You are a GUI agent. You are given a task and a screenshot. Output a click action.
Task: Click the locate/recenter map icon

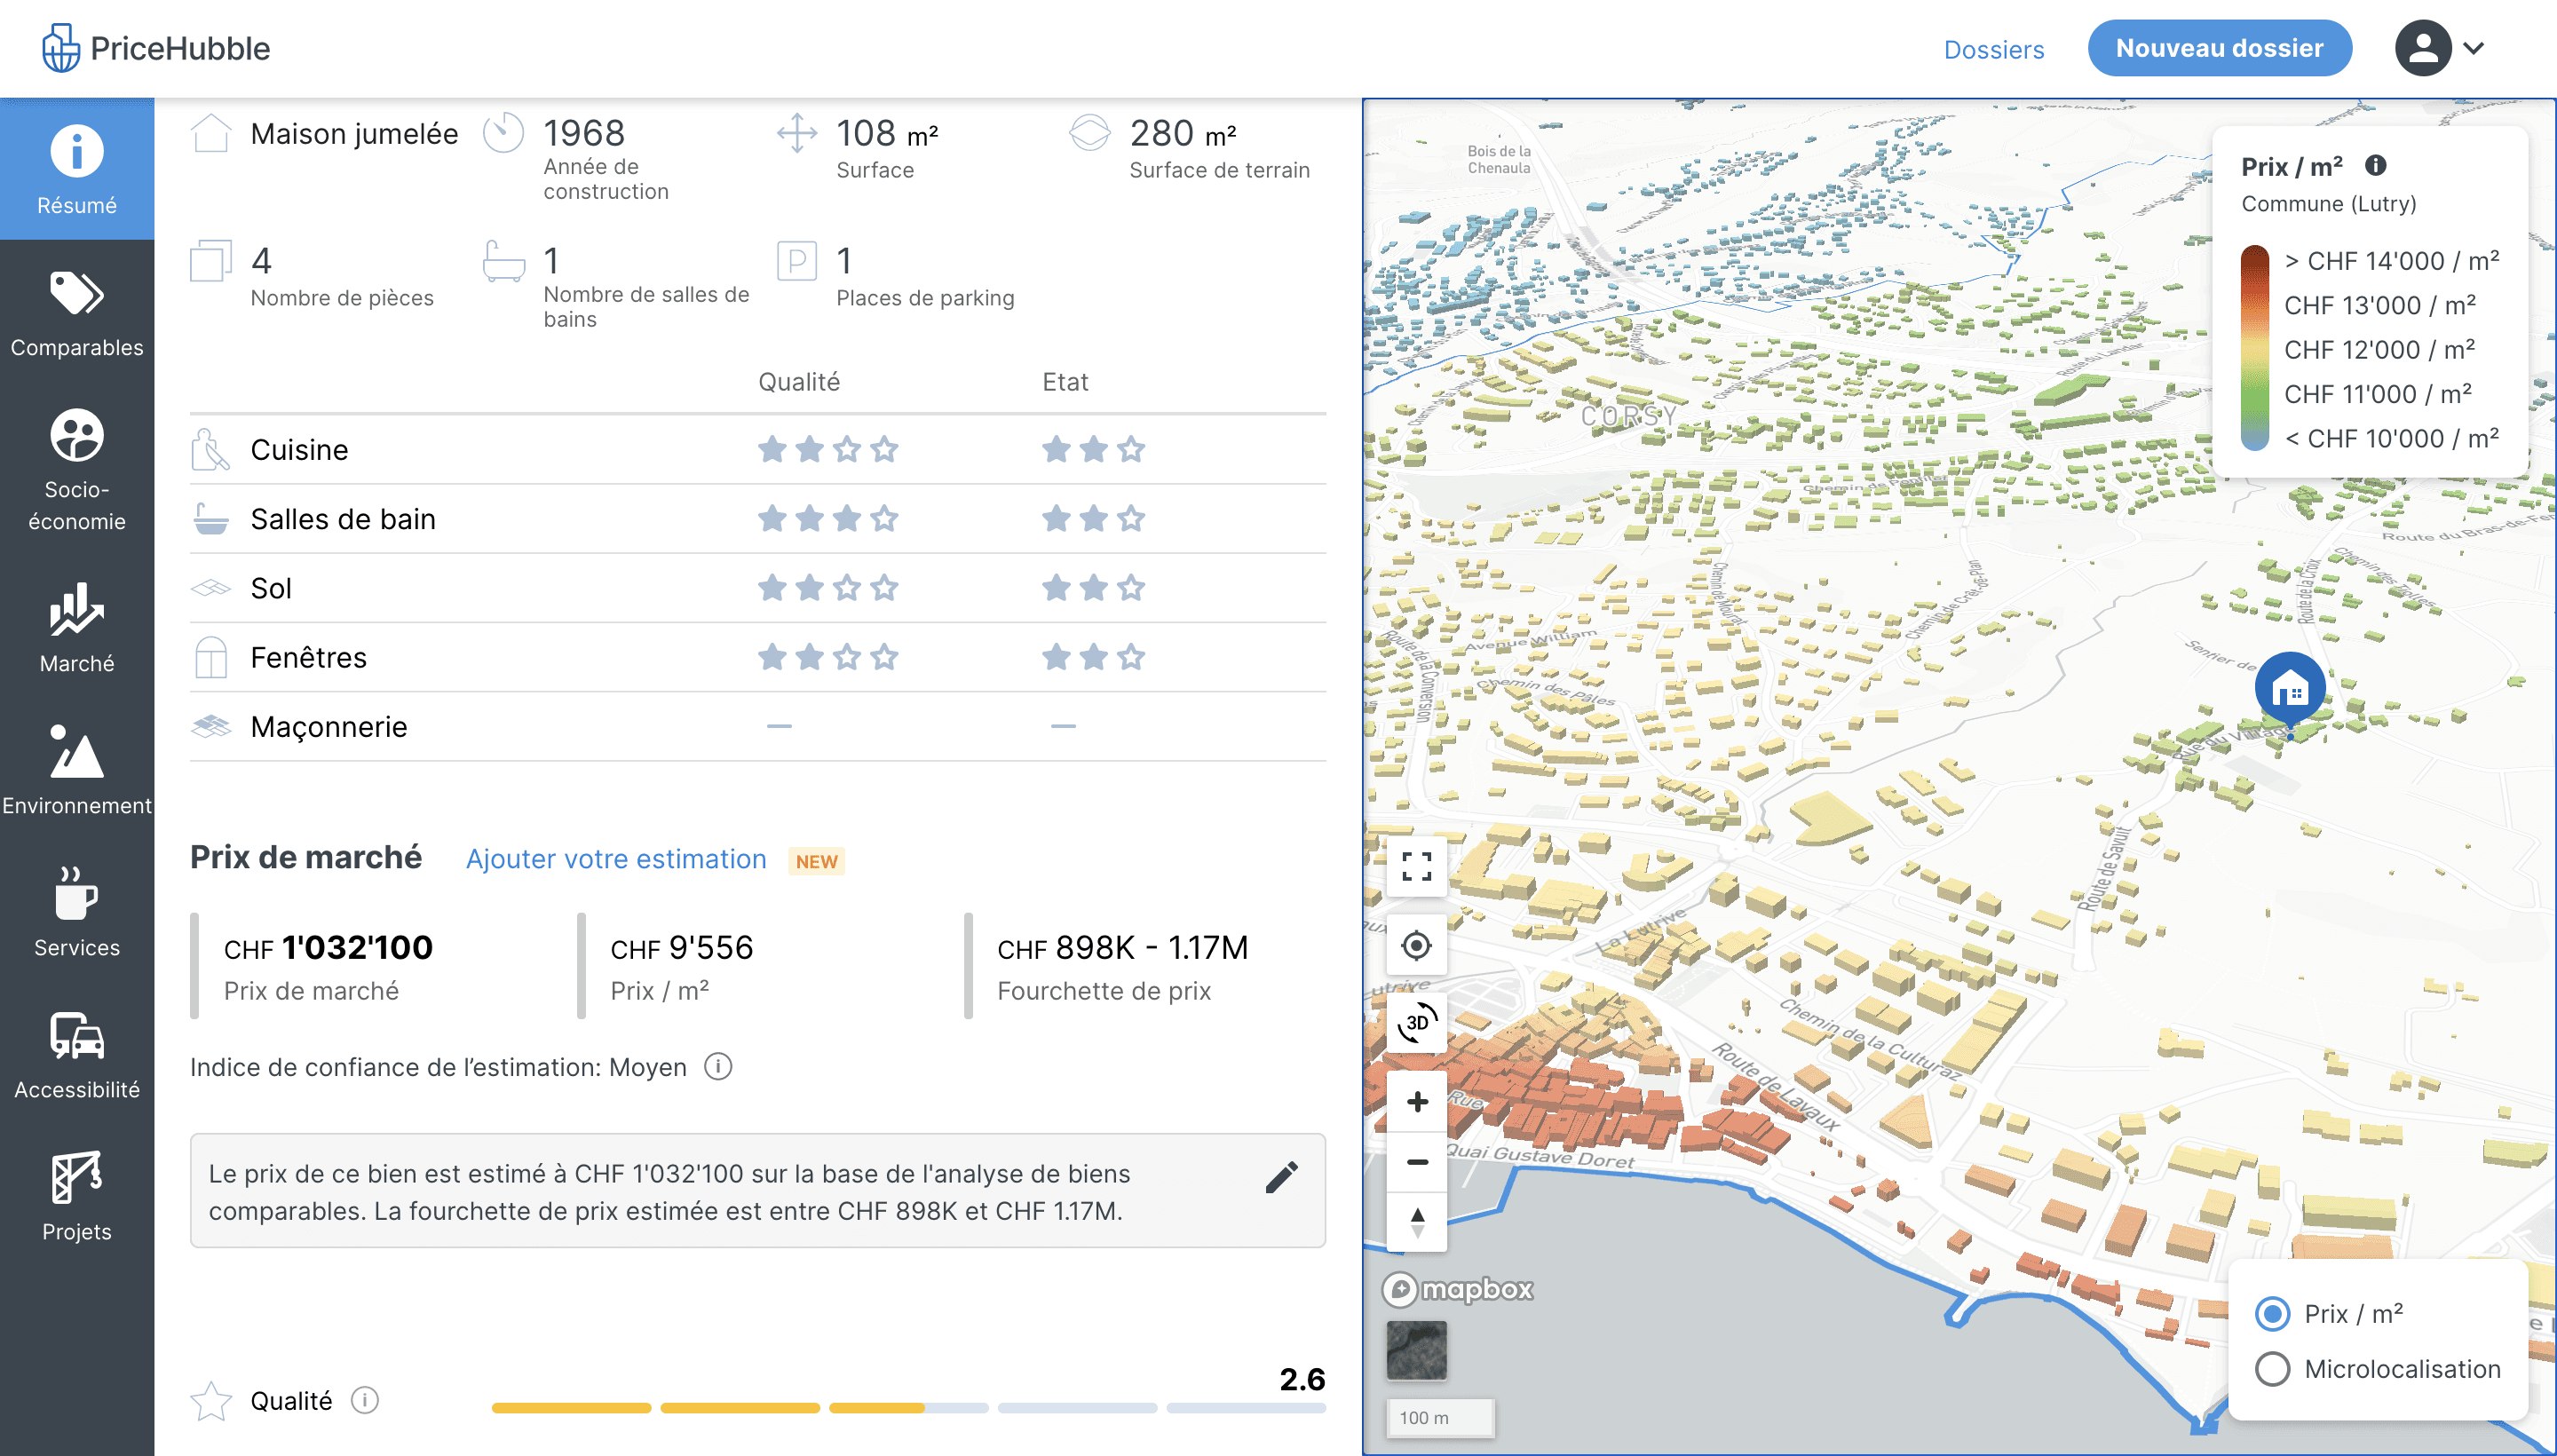pyautogui.click(x=1416, y=945)
